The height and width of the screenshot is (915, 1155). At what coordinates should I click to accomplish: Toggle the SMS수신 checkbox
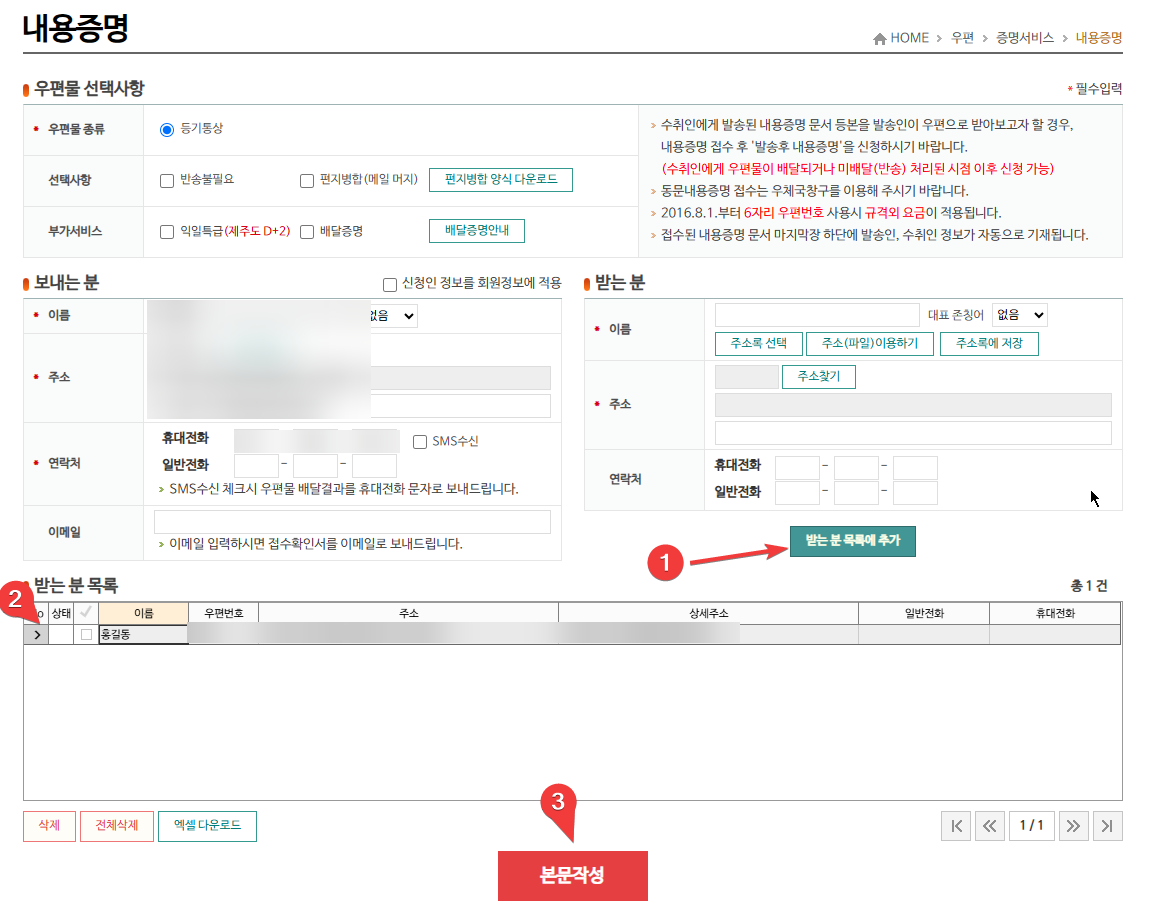(x=420, y=442)
